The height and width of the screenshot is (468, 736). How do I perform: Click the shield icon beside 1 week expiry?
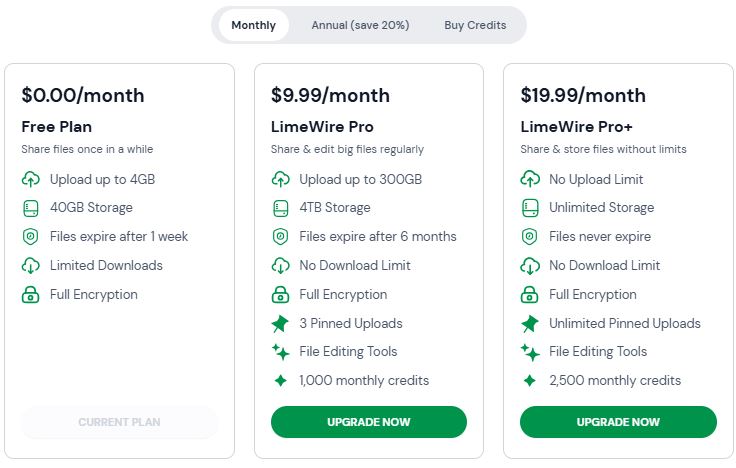coord(31,237)
